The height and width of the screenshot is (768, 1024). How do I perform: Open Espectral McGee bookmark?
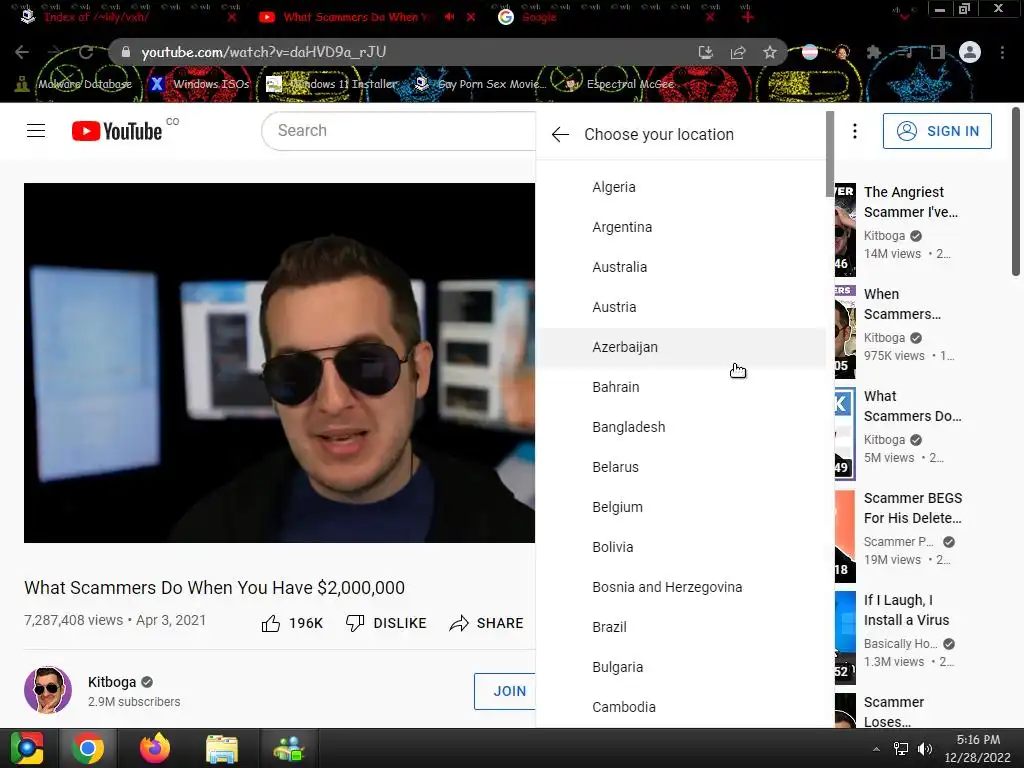pos(619,84)
